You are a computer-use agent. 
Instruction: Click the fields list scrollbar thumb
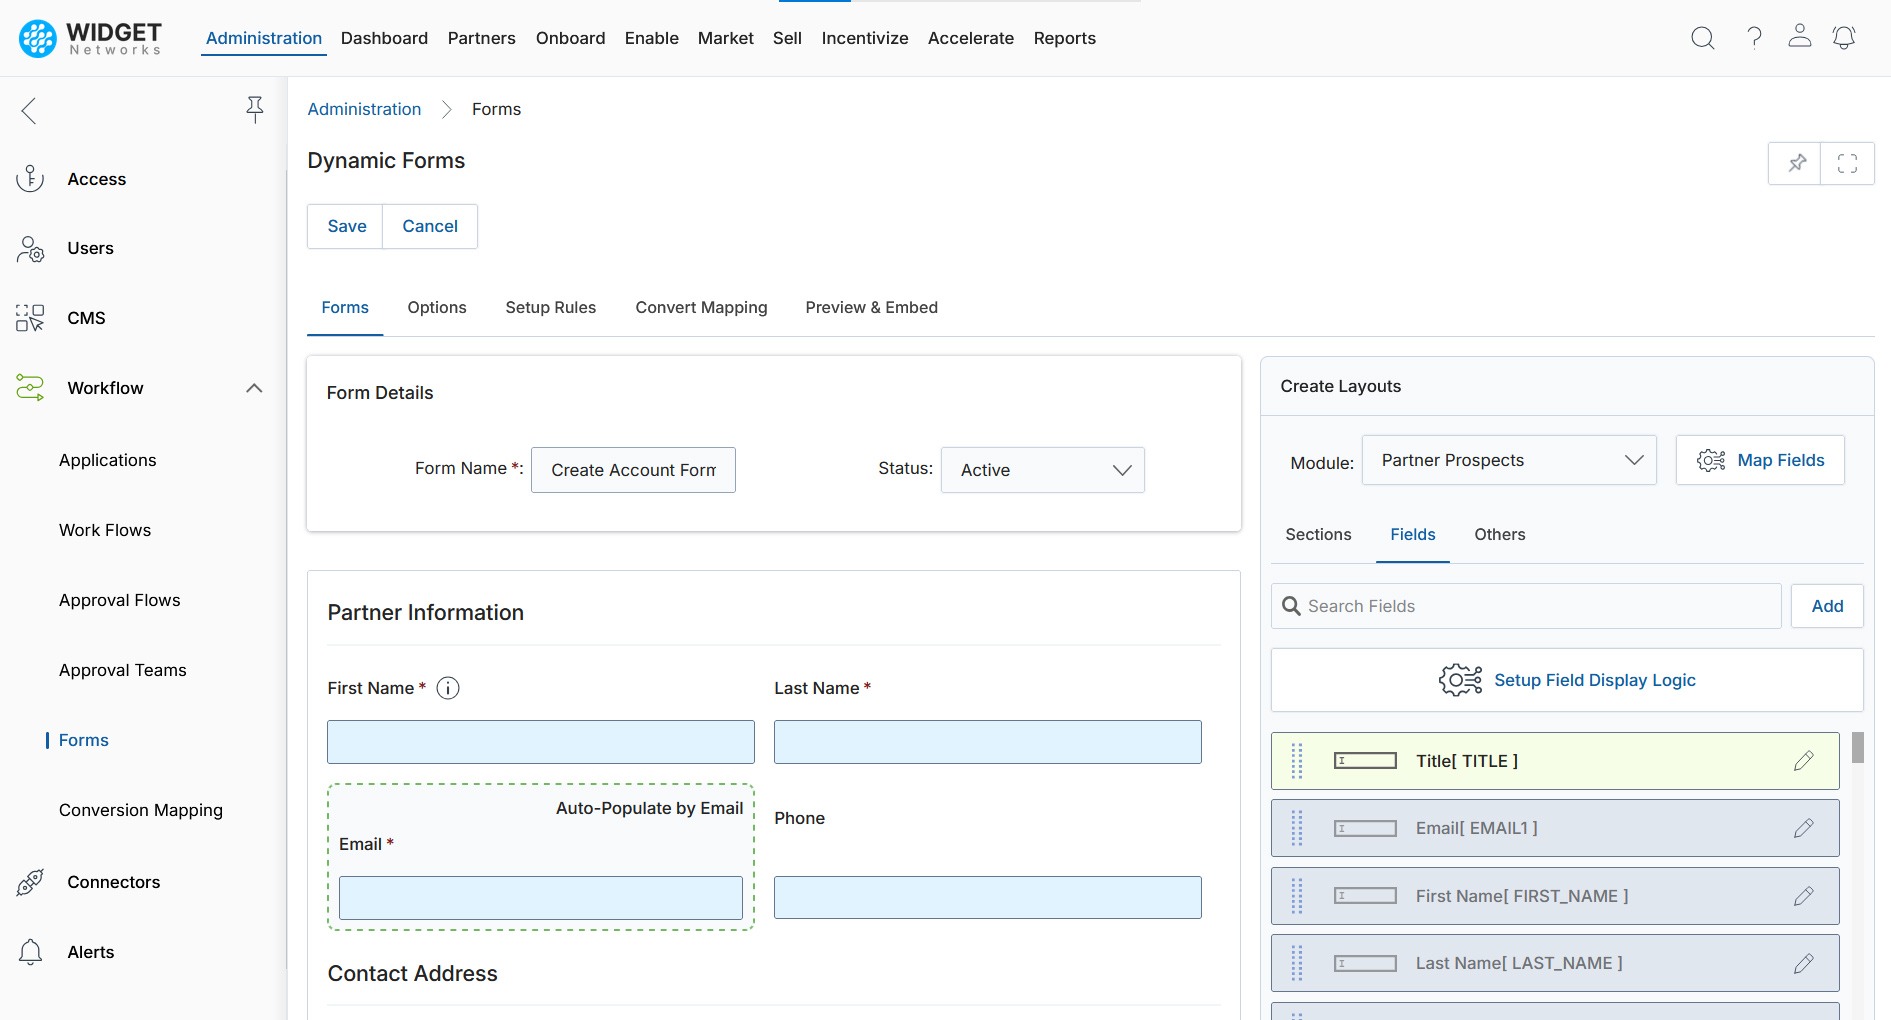pos(1857,747)
